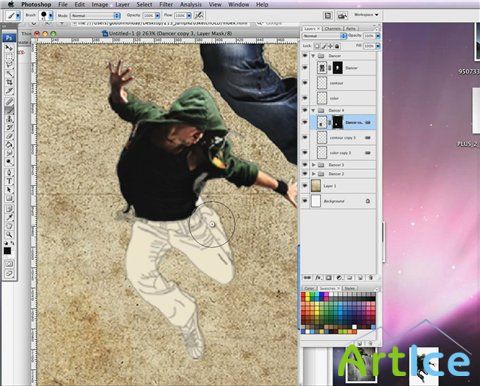Select the Lasso tool
The height and width of the screenshot is (386, 480).
(x=9, y=65)
